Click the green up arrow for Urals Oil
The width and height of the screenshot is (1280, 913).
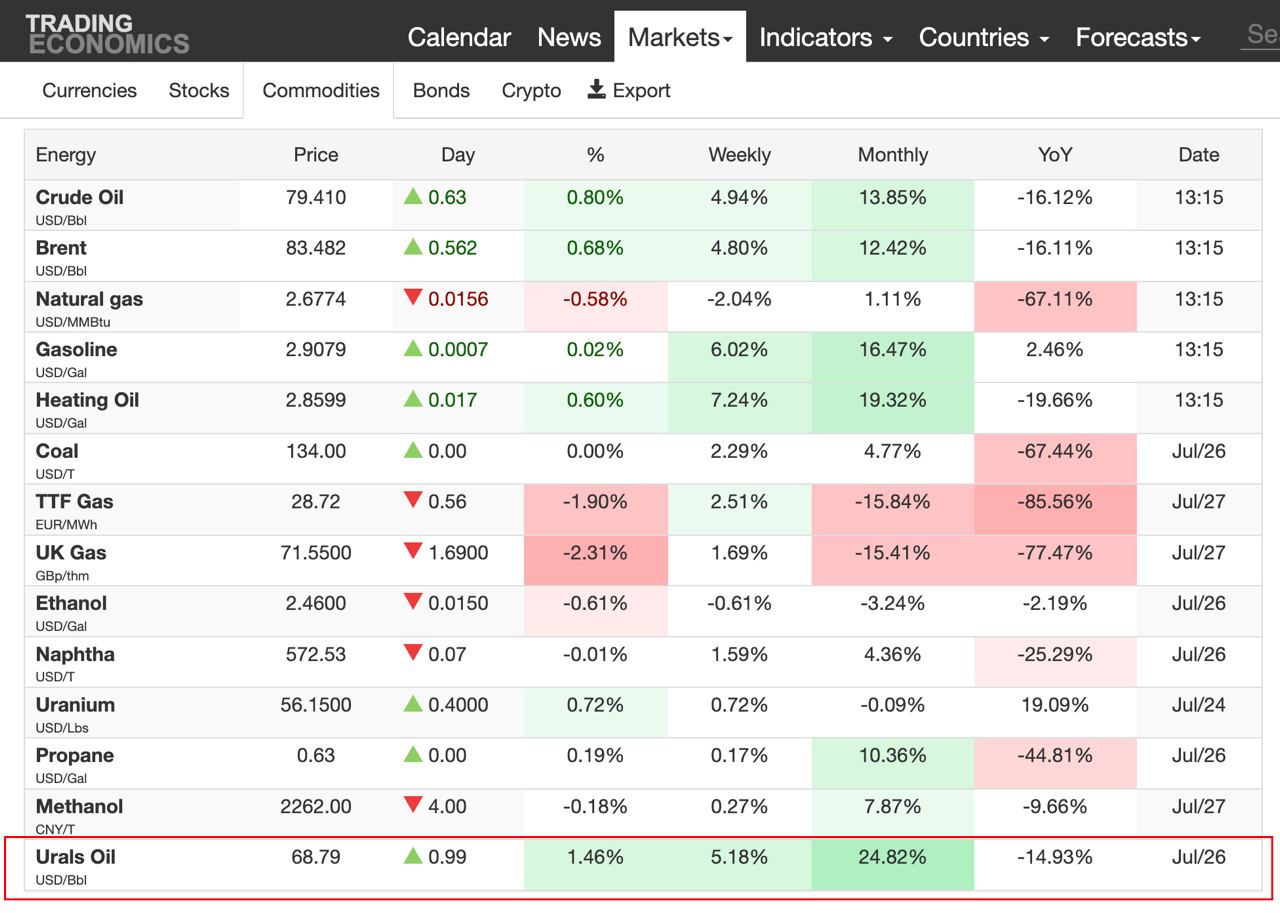click(x=413, y=856)
